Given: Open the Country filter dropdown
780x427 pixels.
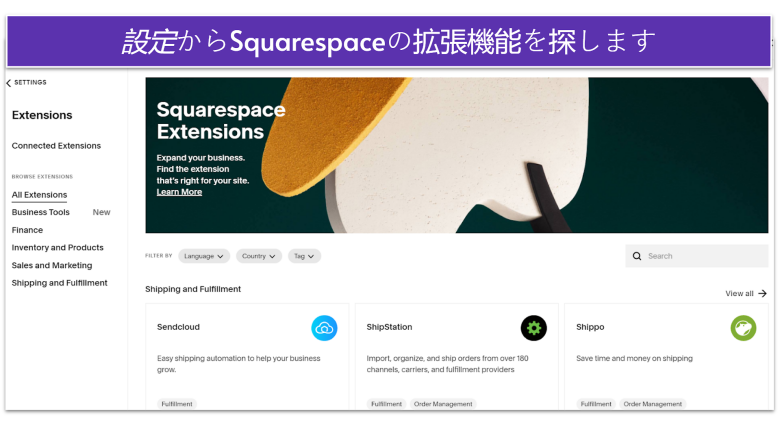Looking at the screenshot, I should pos(259,256).
